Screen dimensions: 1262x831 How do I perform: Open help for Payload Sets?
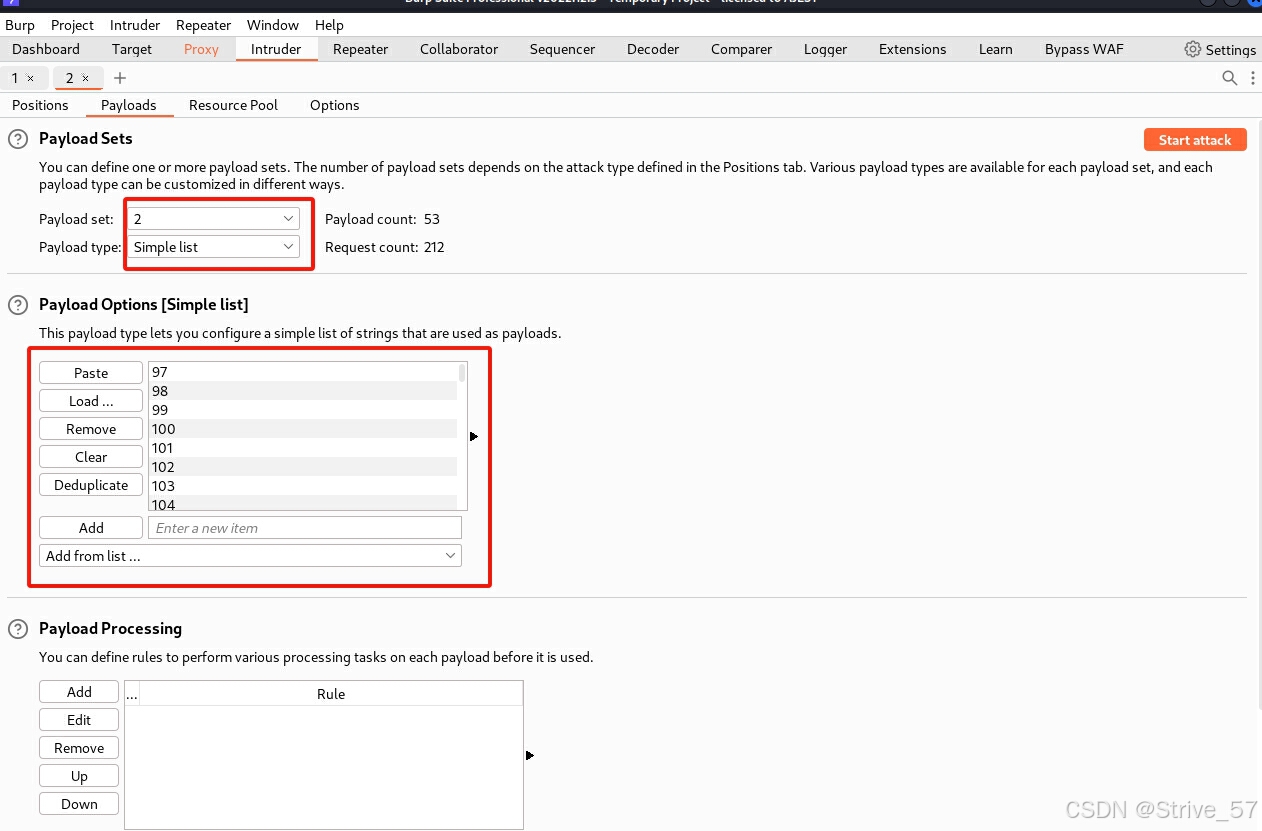point(17,139)
